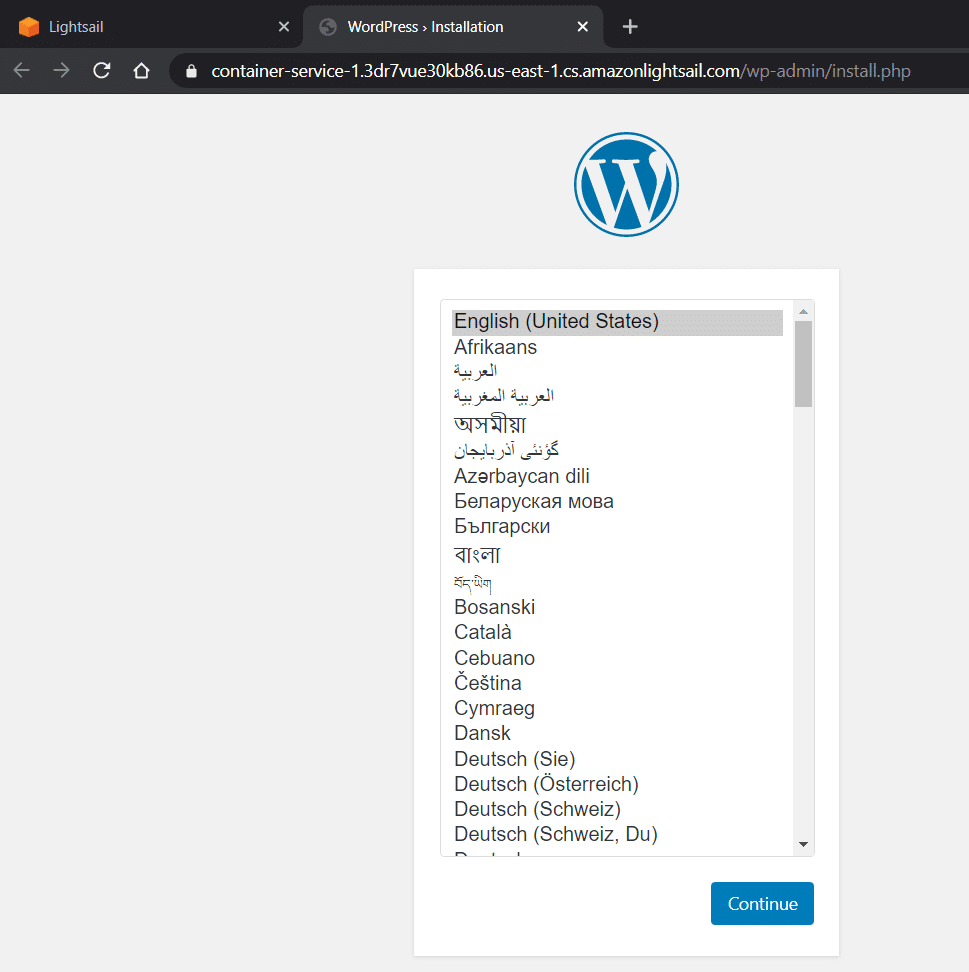Select the Tibetan language option
The image size is (969, 972).
coord(617,582)
